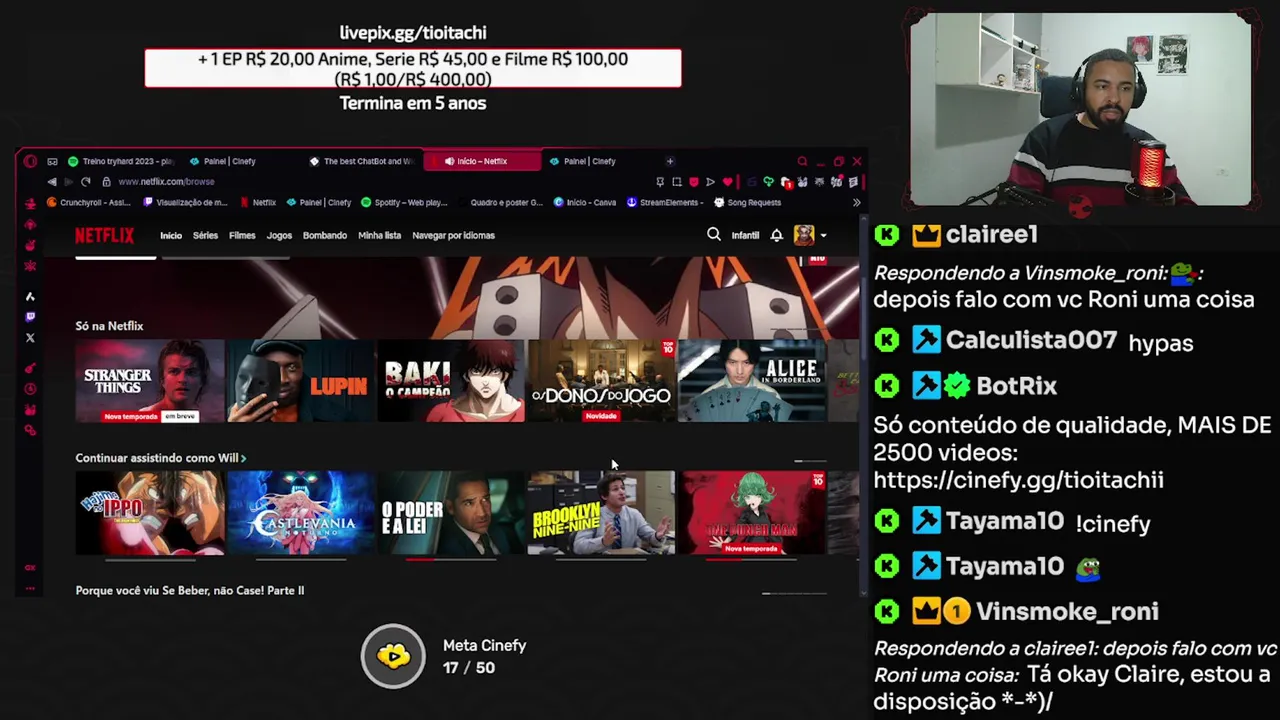
Task: Switch to first Painel | Cinefy tab
Action: click(x=222, y=161)
